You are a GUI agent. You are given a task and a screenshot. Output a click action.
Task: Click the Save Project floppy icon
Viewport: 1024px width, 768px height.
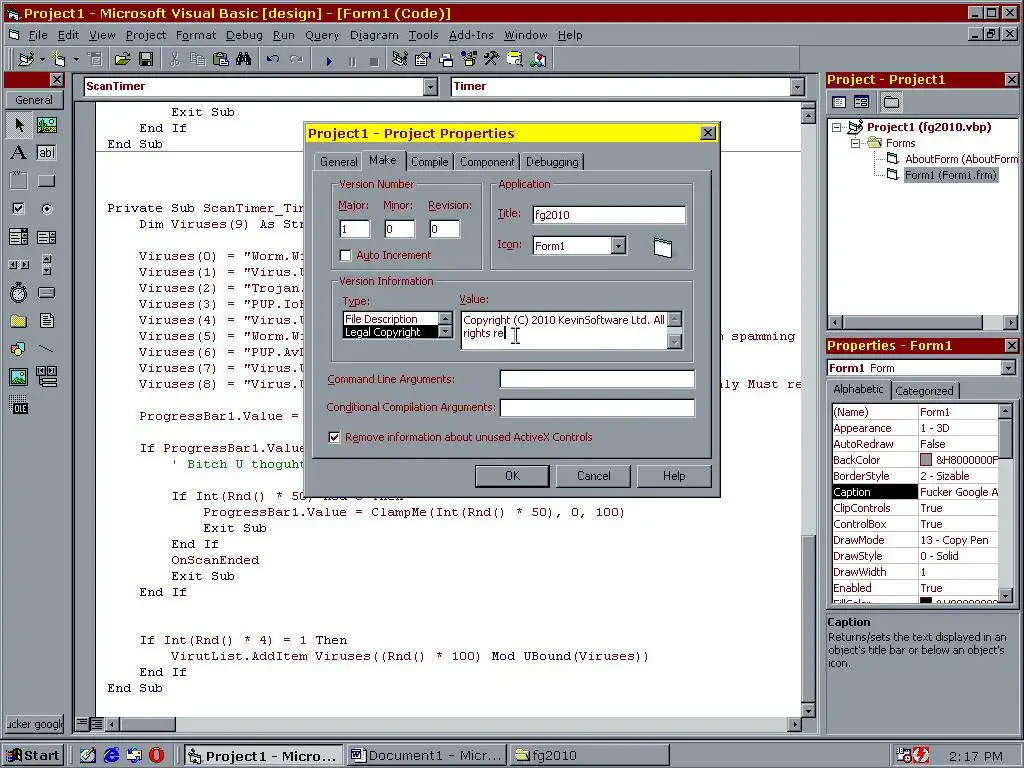point(146,60)
